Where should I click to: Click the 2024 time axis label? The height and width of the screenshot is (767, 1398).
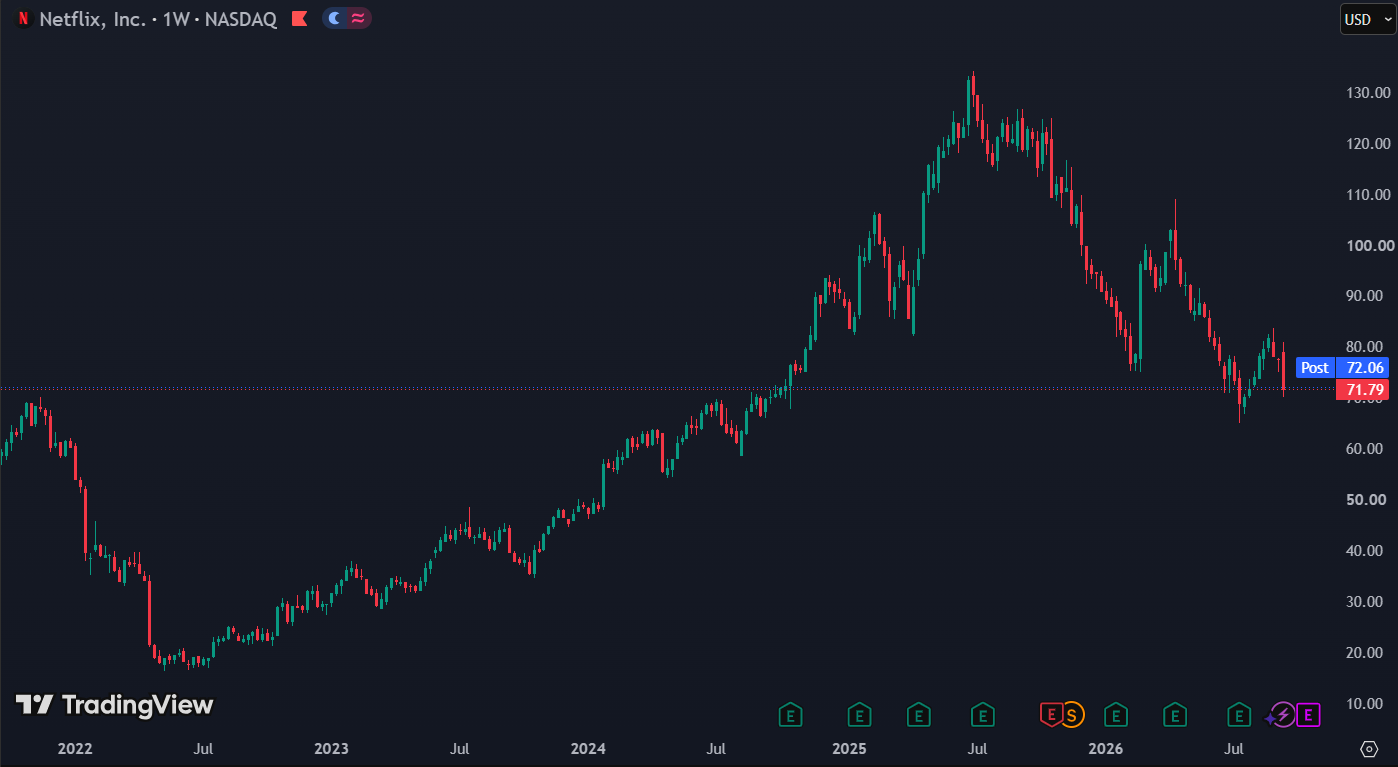588,749
